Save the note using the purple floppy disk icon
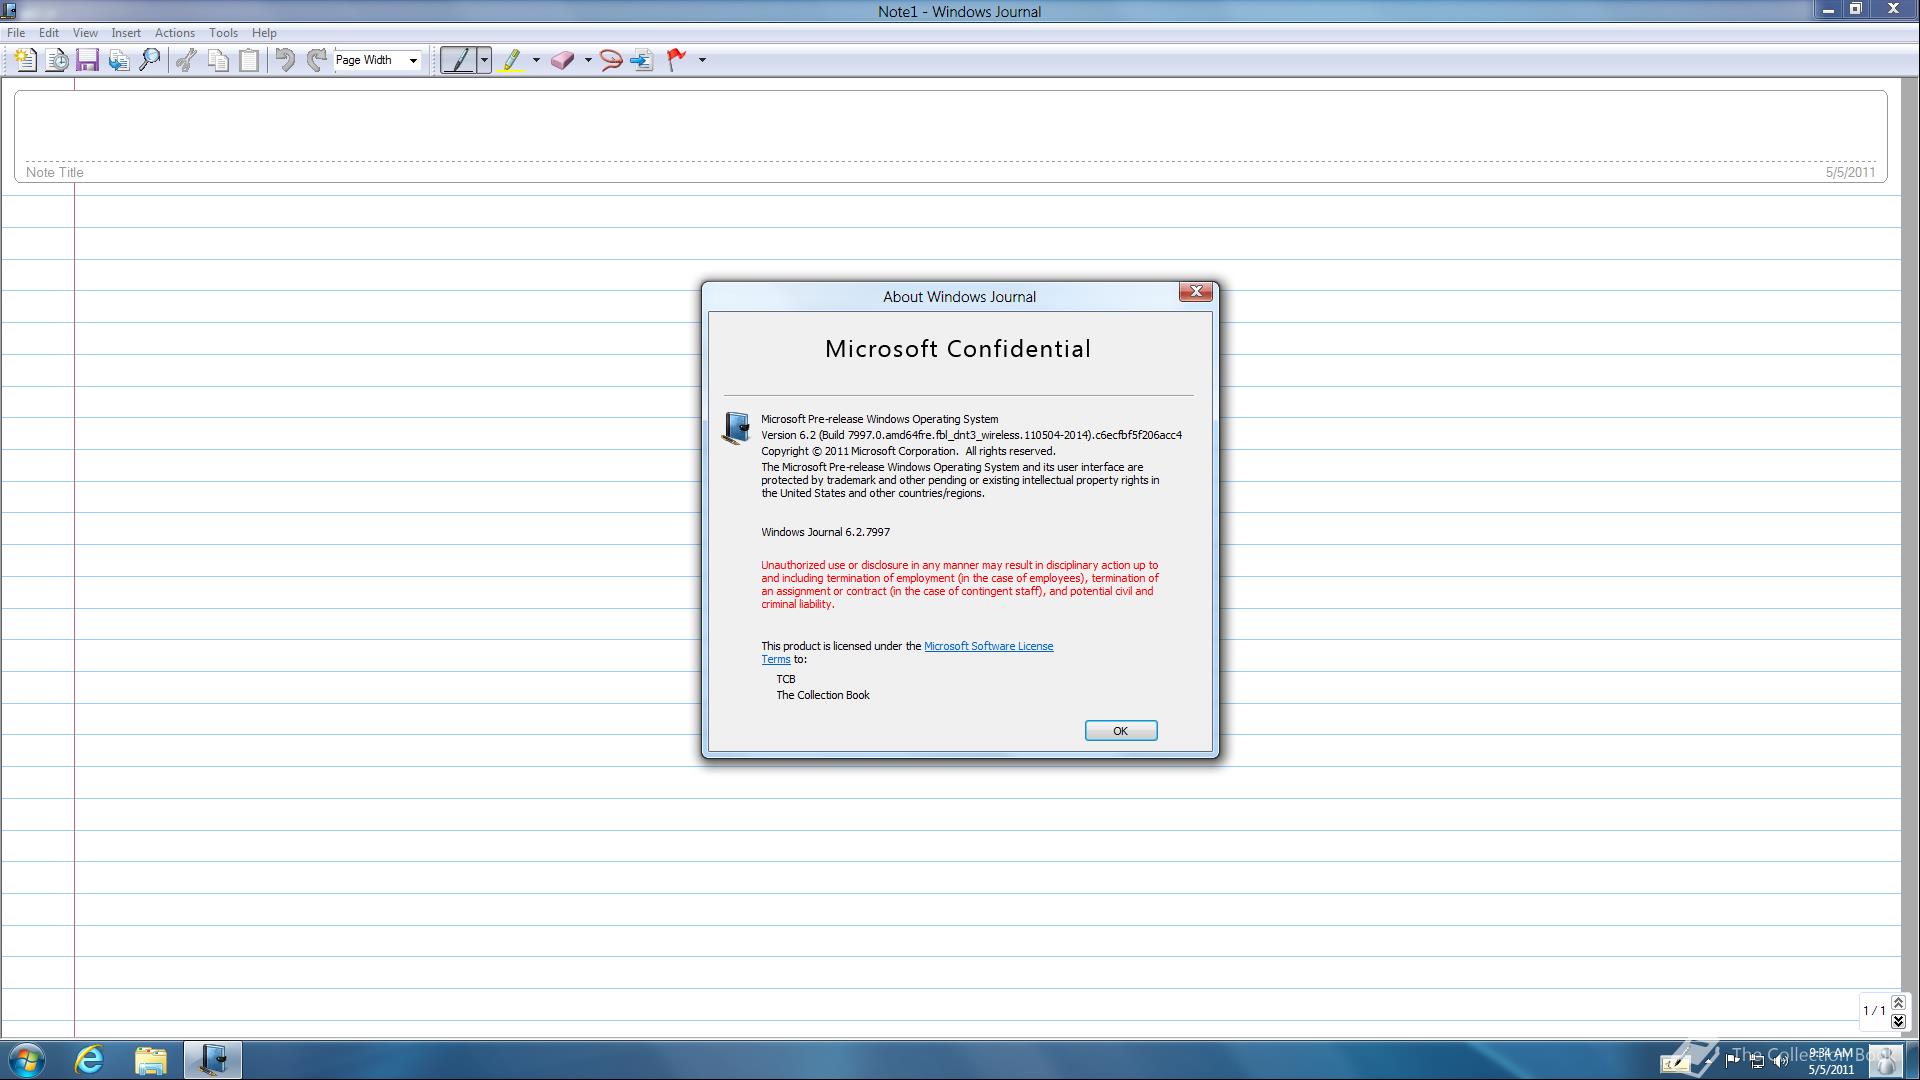This screenshot has width=1920, height=1080. tap(88, 60)
